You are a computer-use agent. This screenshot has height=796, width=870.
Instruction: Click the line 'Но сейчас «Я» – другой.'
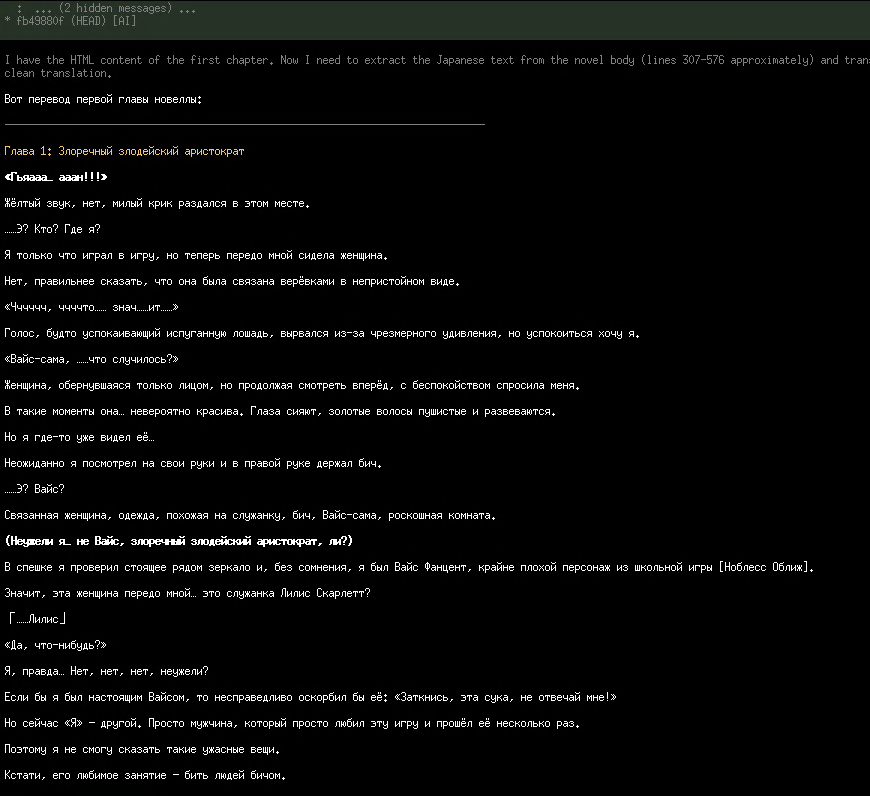tap(292, 723)
